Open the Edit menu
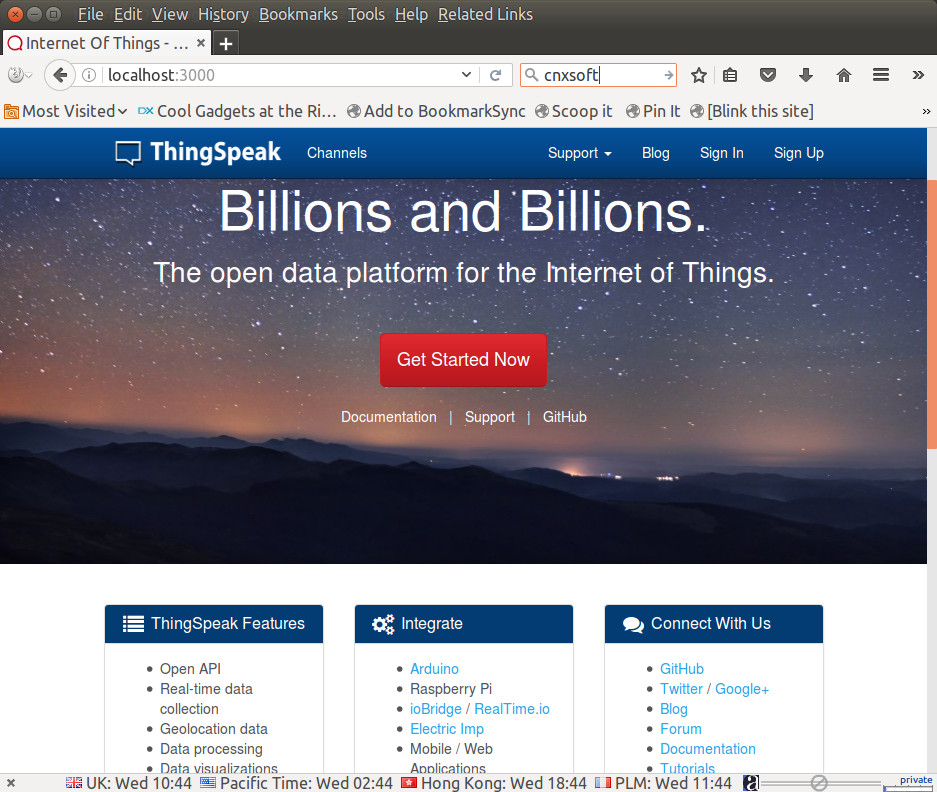Image resolution: width=937 pixels, height=792 pixels. pyautogui.click(x=128, y=14)
